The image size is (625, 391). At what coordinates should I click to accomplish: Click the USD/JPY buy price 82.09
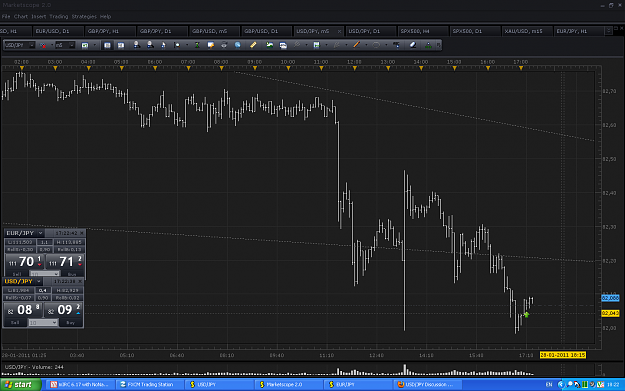click(63, 310)
